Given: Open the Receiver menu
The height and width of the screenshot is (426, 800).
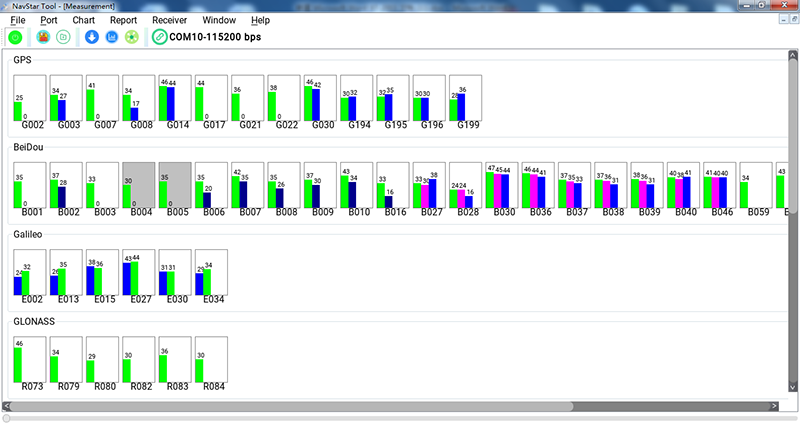Looking at the screenshot, I should (x=169, y=20).
